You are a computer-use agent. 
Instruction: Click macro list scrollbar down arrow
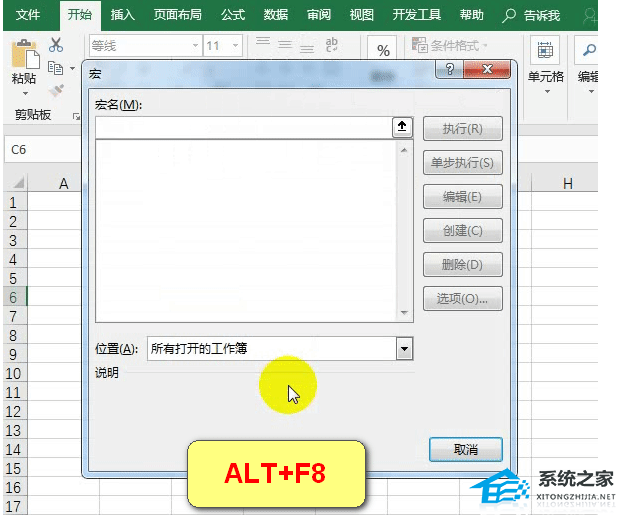coord(404,313)
